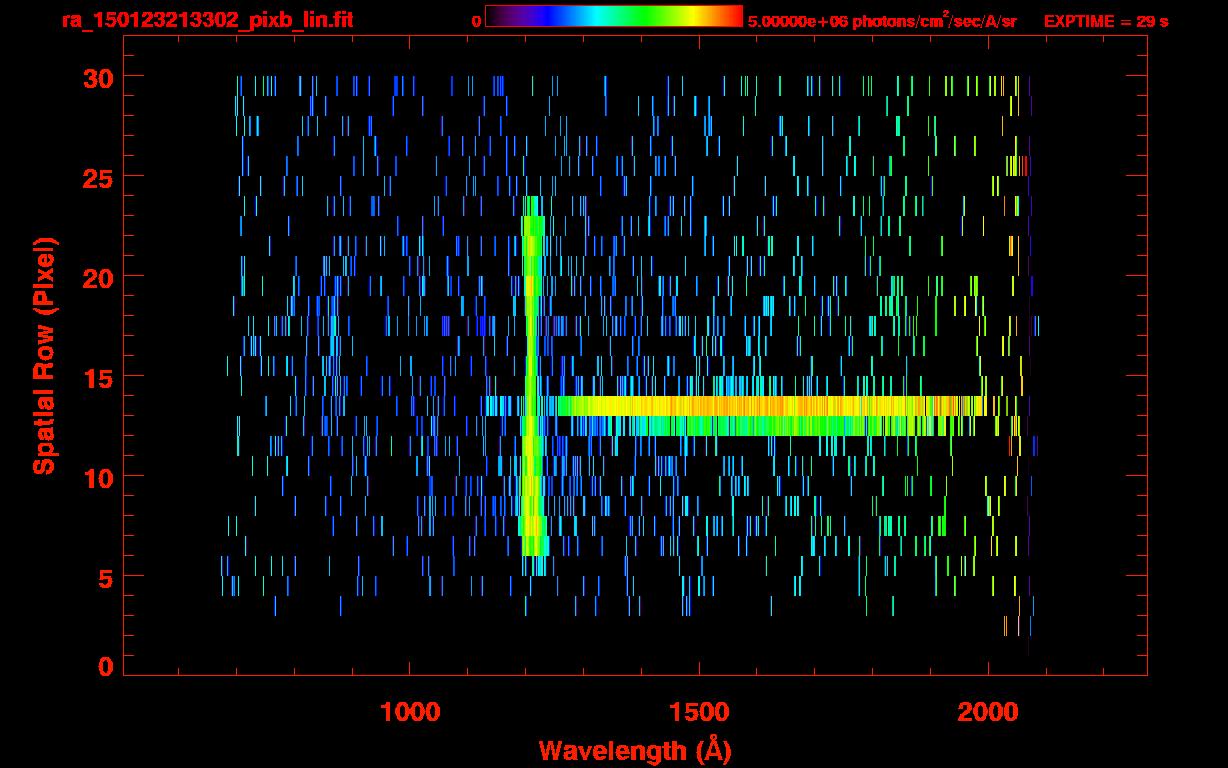Viewport: 1228px width, 768px height.
Task: Click the color bar minimum value 0
Action: tap(476, 21)
